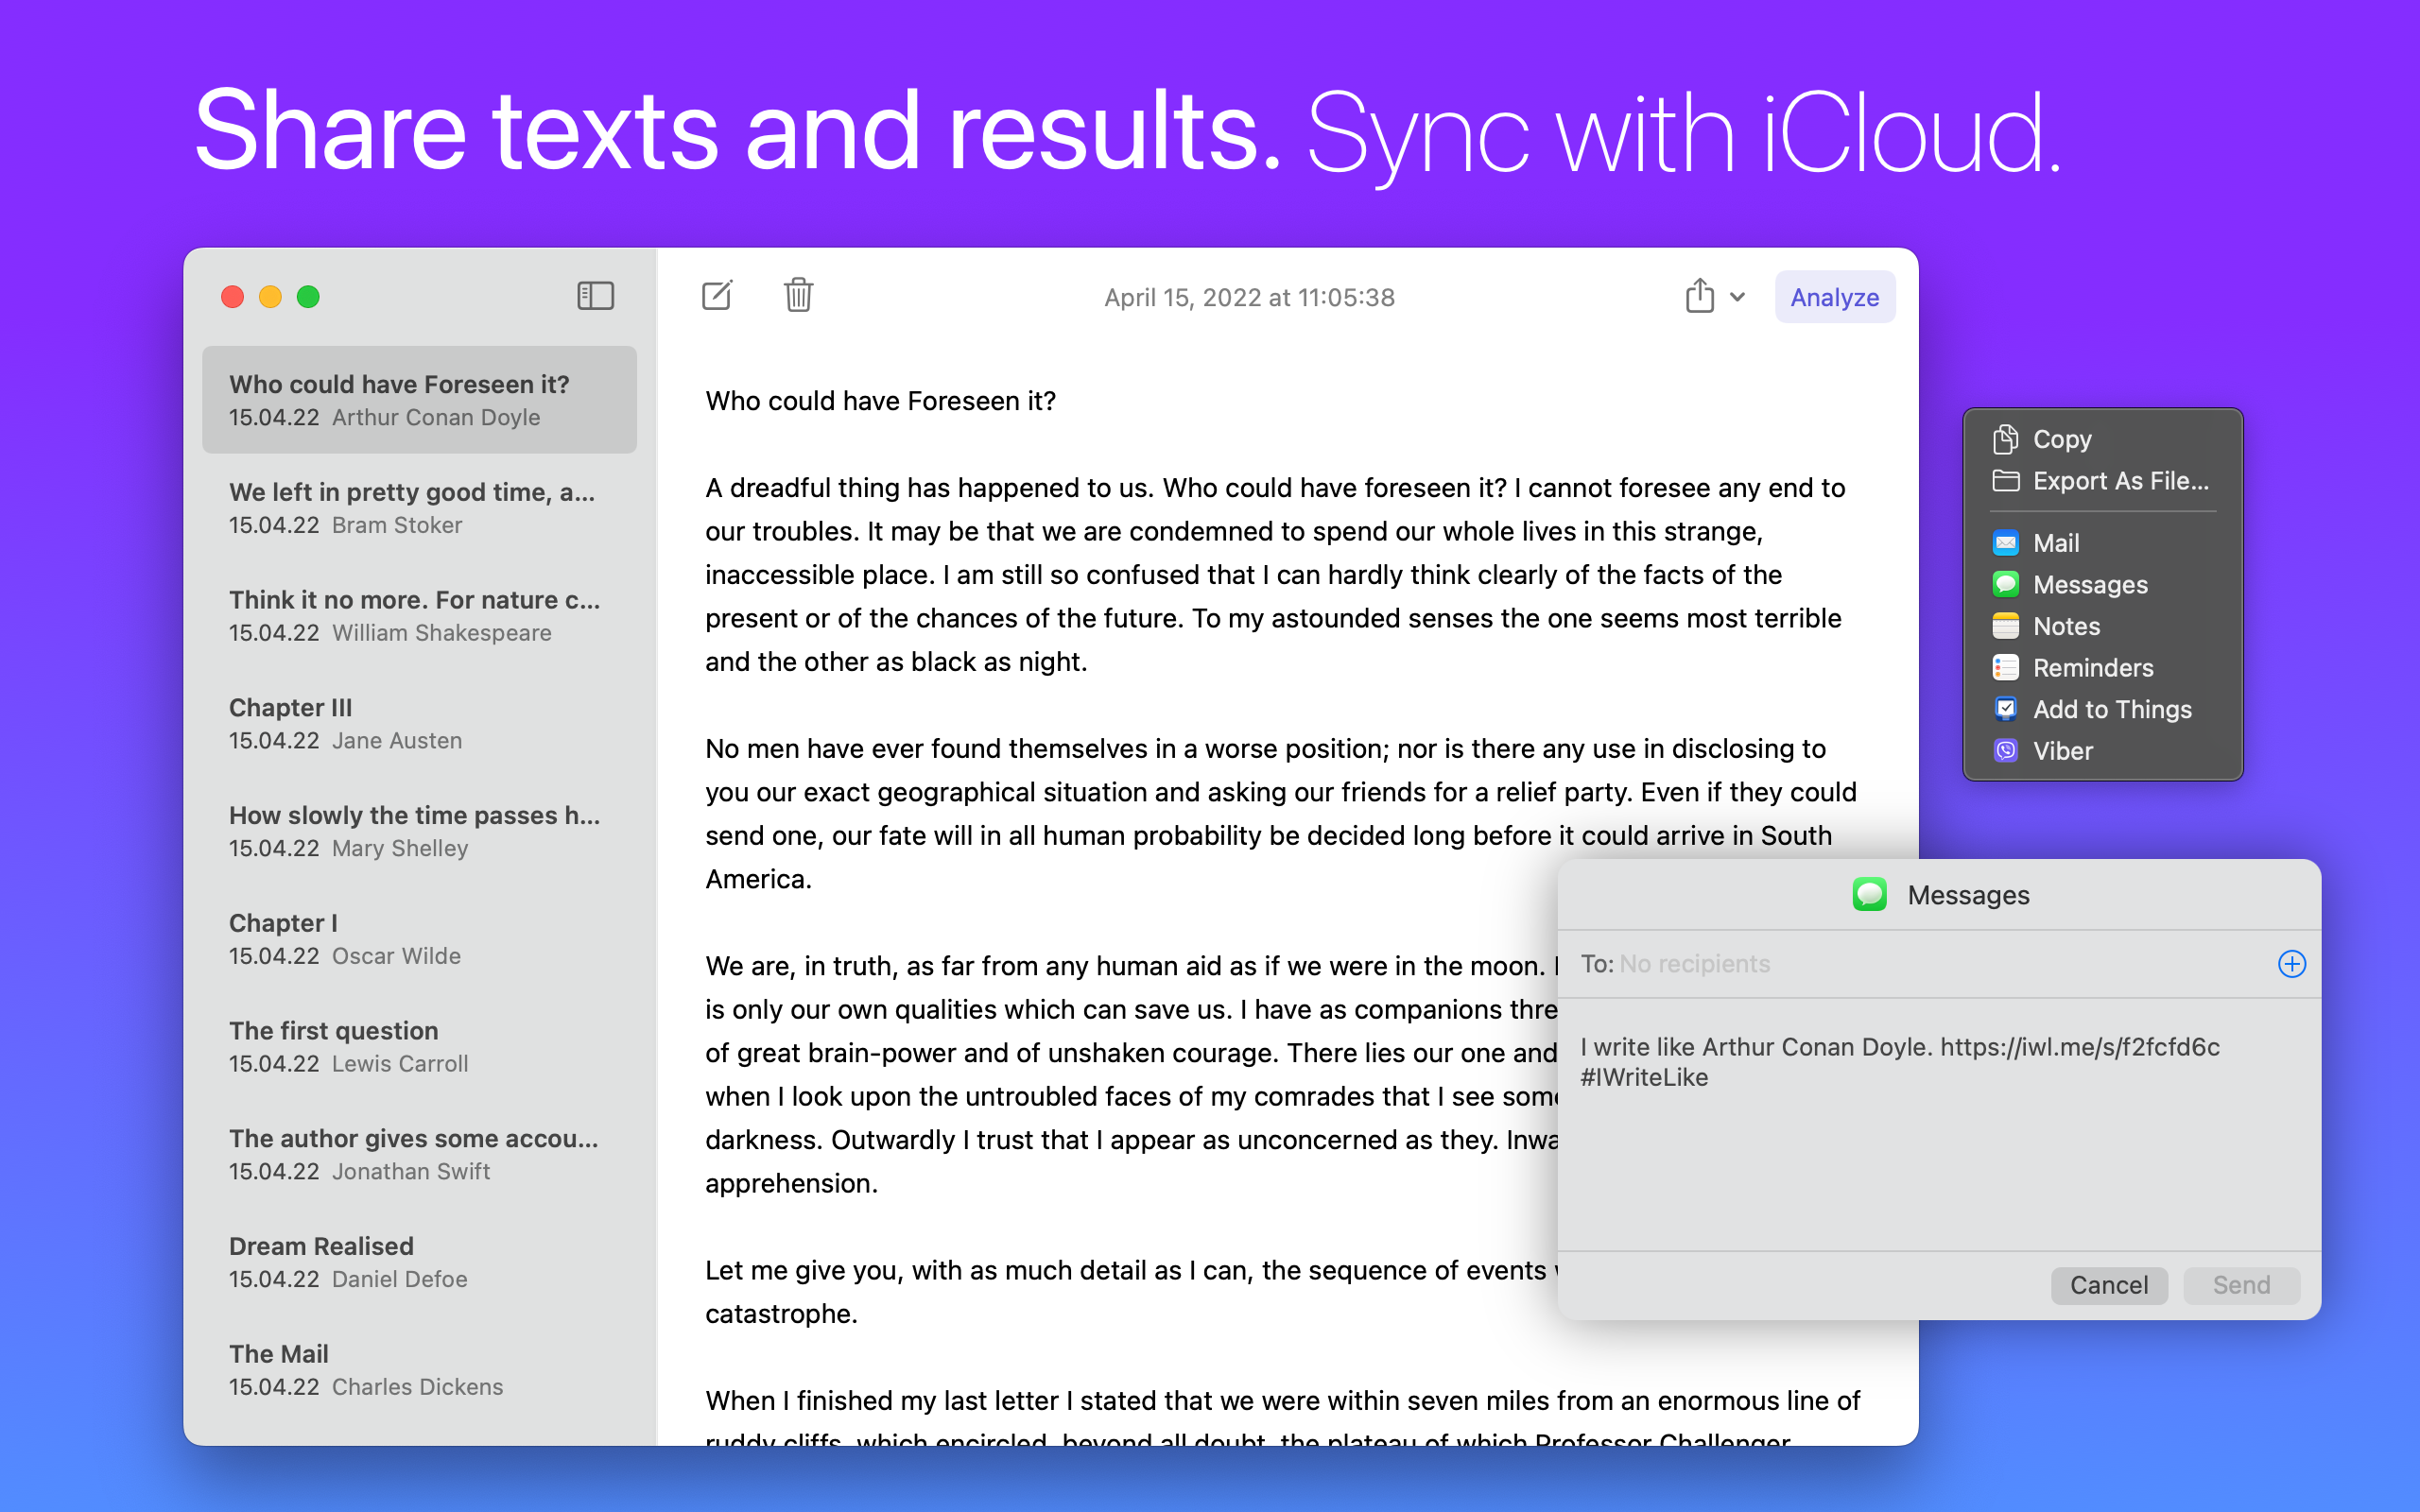Expand share options chevron beside share icon
Screen dimensions: 2420x1512
click(1738, 297)
